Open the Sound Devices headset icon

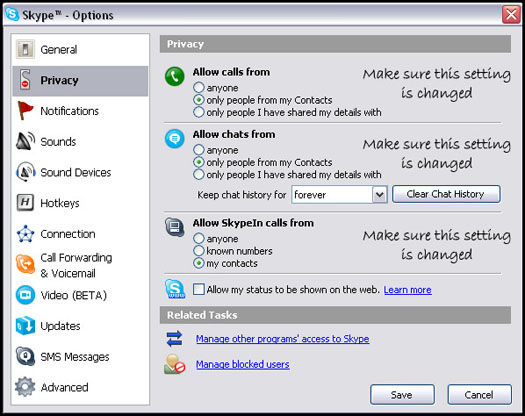pos(25,172)
